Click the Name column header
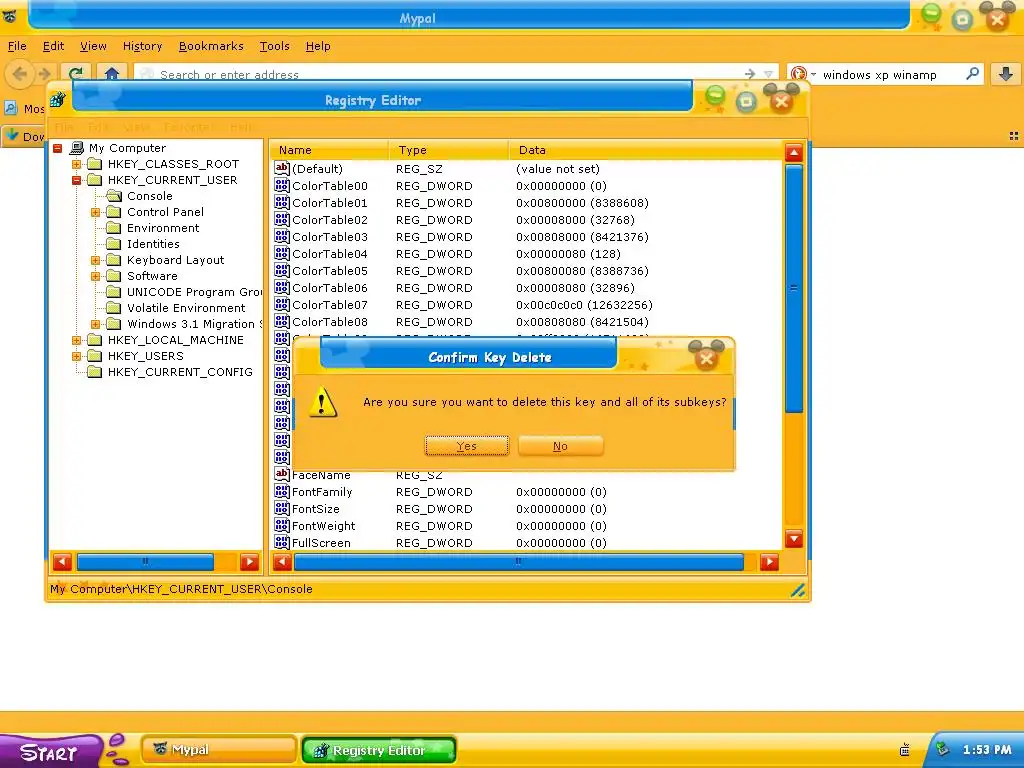This screenshot has width=1024, height=768. (329, 150)
